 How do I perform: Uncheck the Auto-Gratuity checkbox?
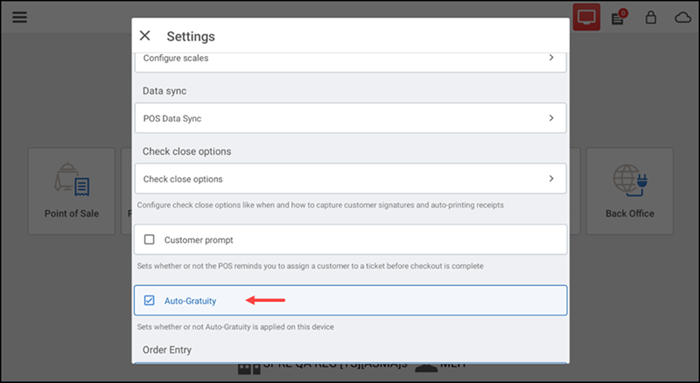pyautogui.click(x=149, y=300)
